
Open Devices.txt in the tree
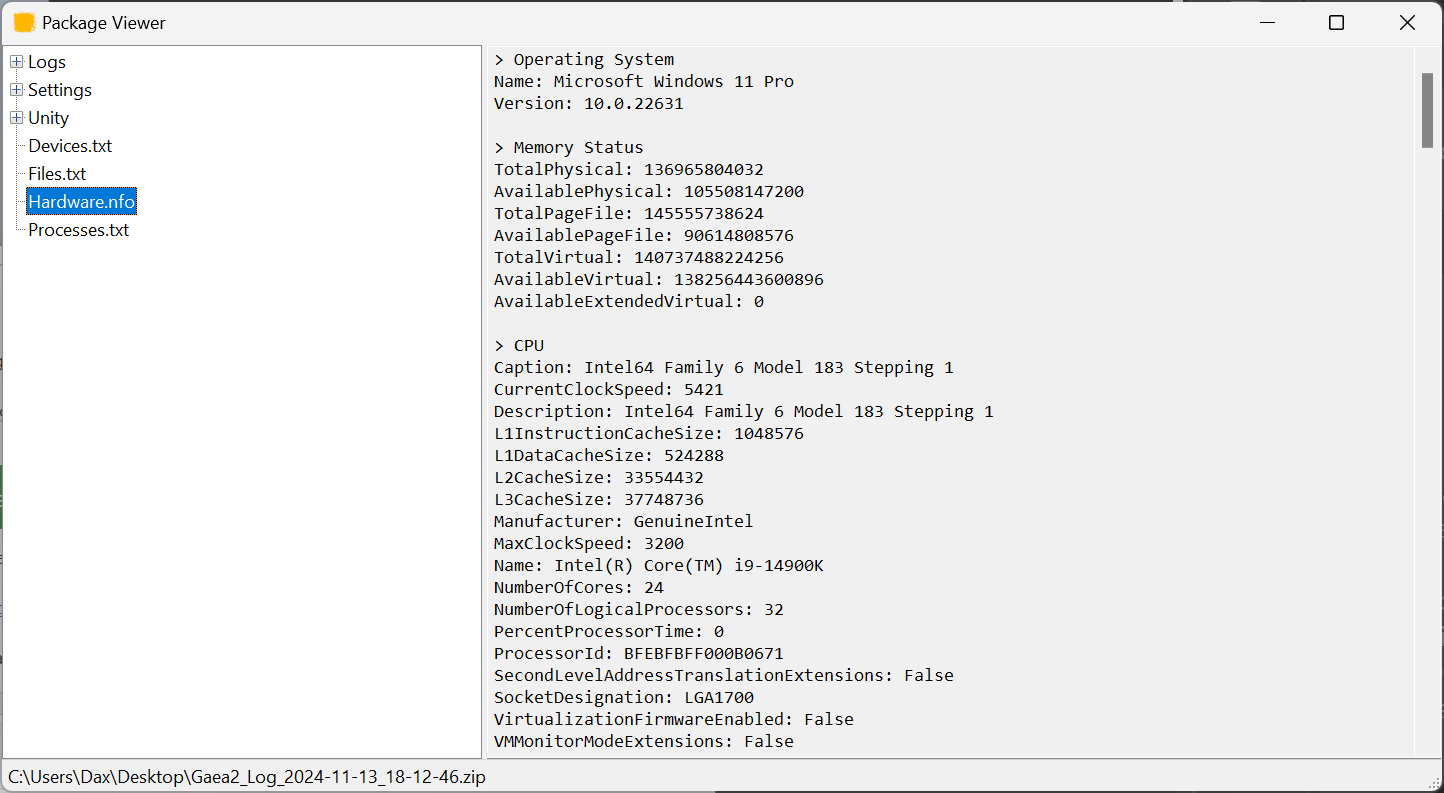(x=70, y=146)
